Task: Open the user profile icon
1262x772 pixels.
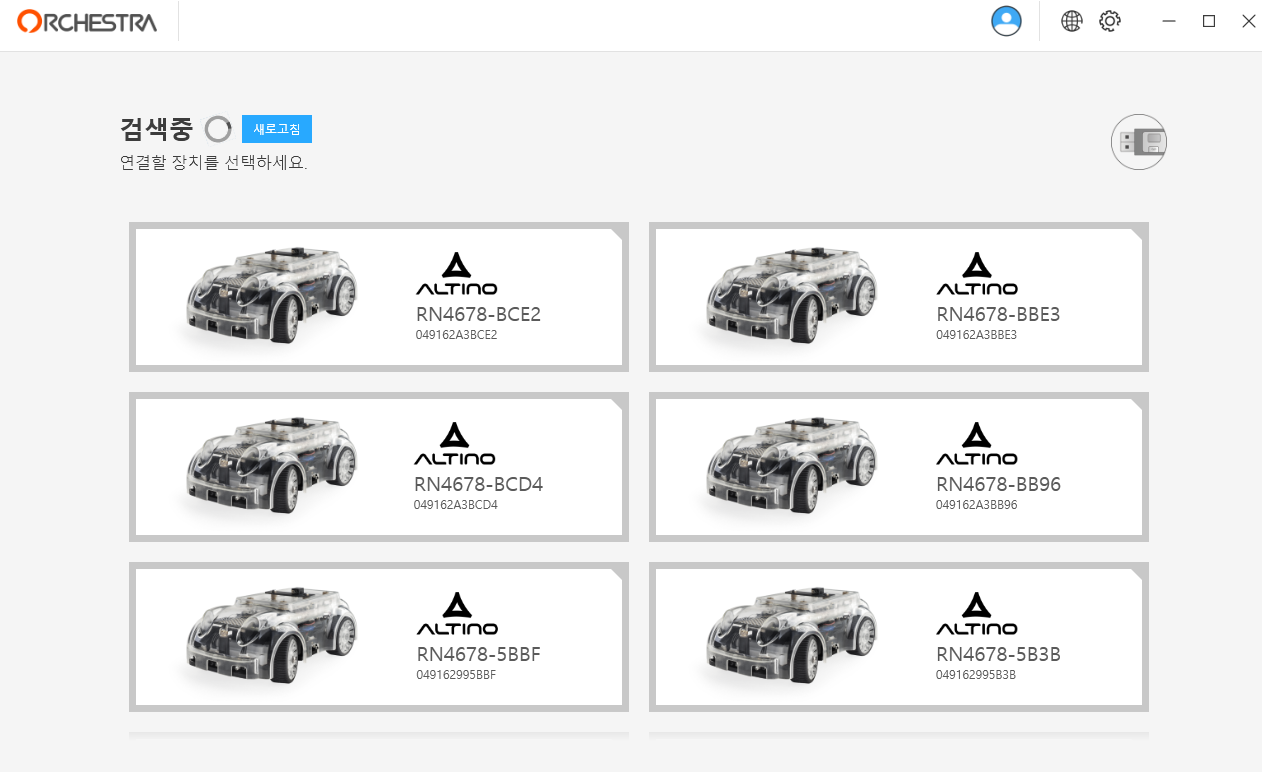Action: click(1006, 21)
